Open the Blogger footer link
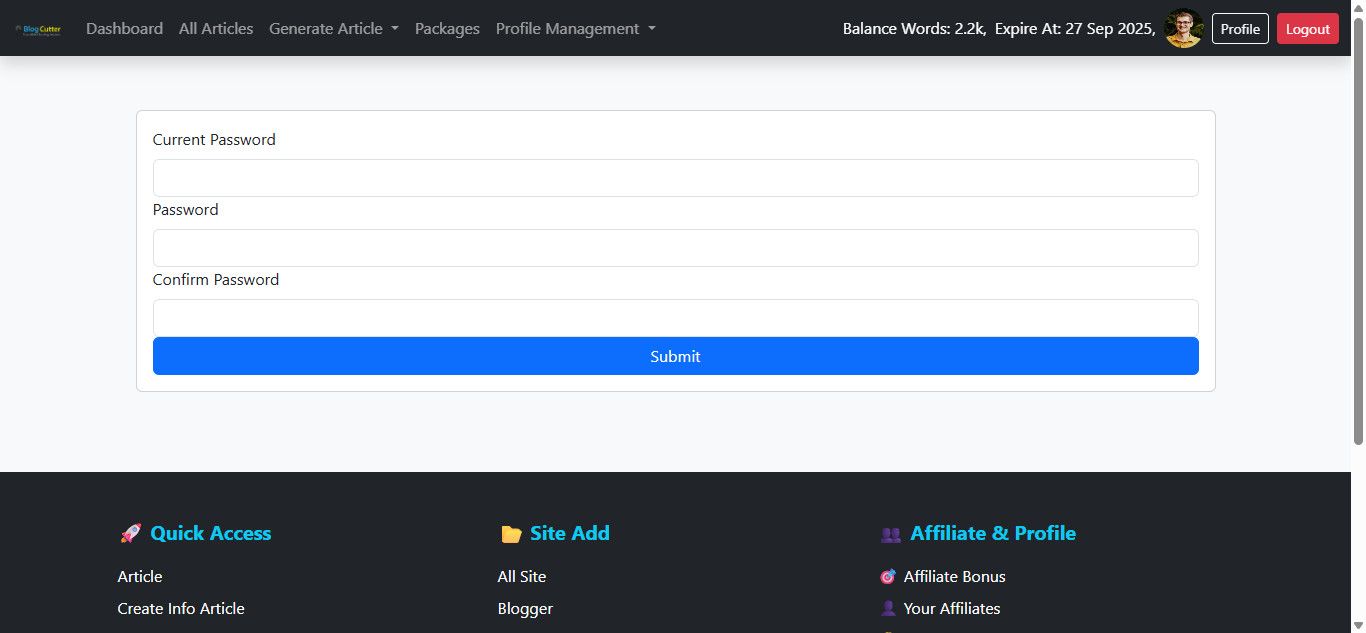Image resolution: width=1366 pixels, height=633 pixels. 525,609
